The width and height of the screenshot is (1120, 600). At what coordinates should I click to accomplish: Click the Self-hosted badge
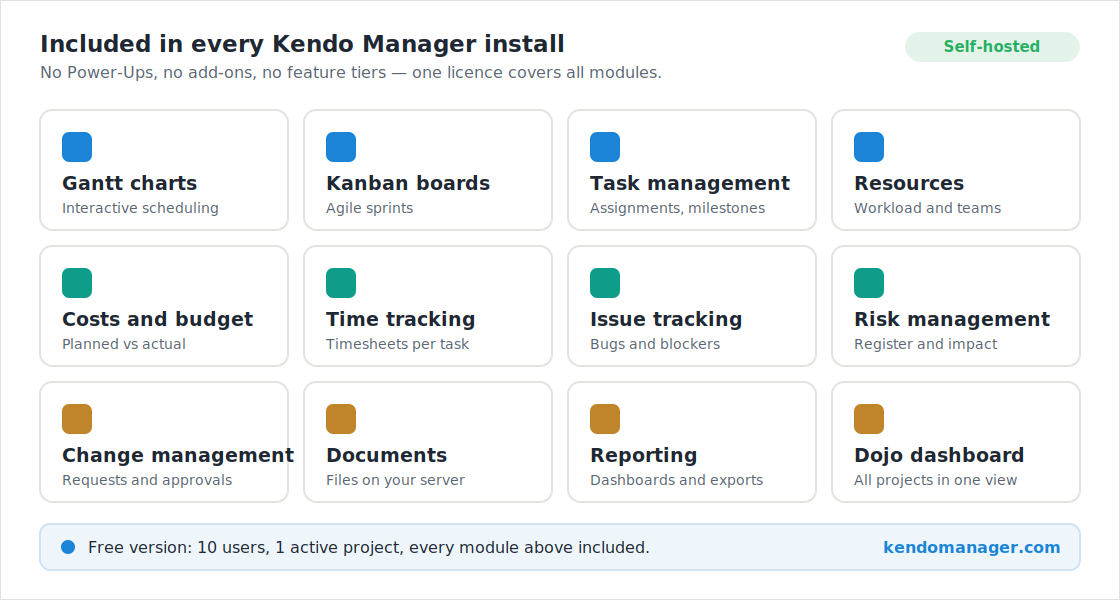click(x=992, y=46)
